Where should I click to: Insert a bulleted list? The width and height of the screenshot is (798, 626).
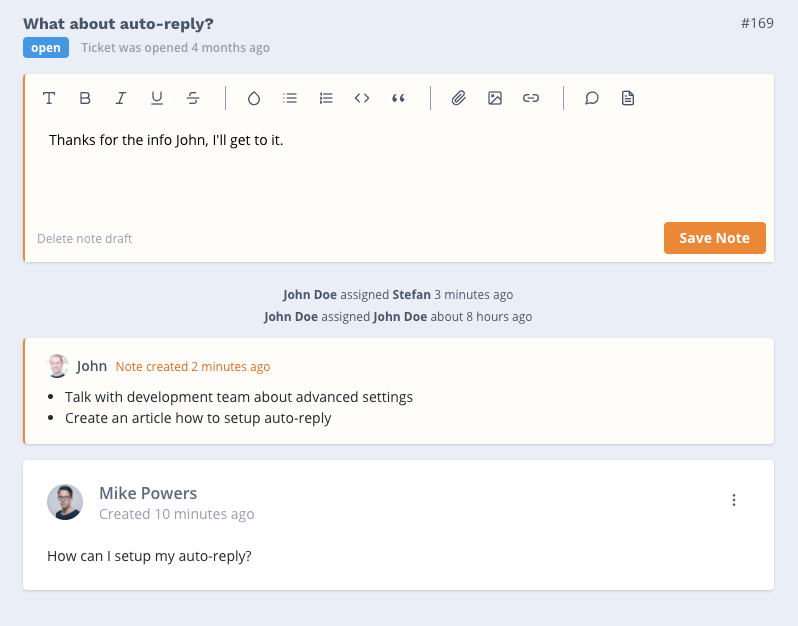point(290,98)
